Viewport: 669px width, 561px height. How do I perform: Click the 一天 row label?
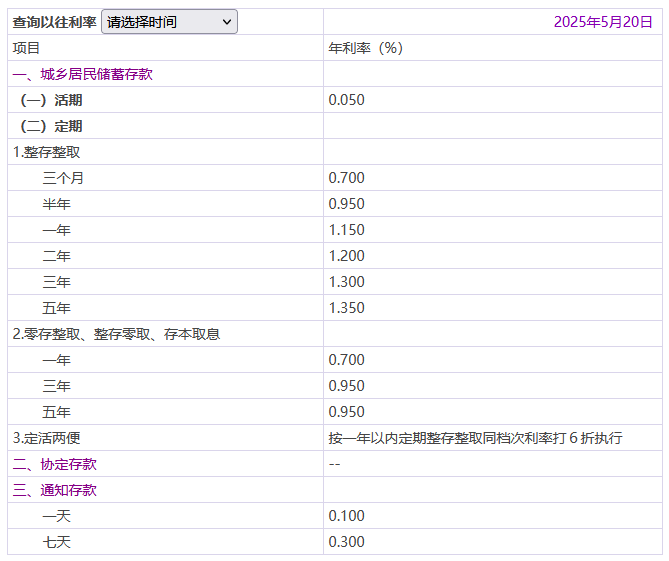56,516
